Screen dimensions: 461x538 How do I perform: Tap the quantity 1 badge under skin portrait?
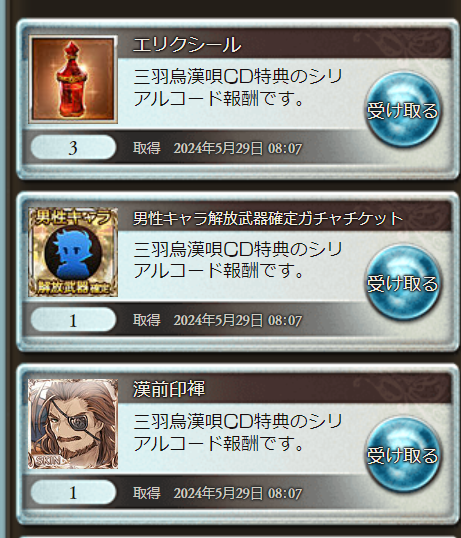pyautogui.click(x=73, y=492)
